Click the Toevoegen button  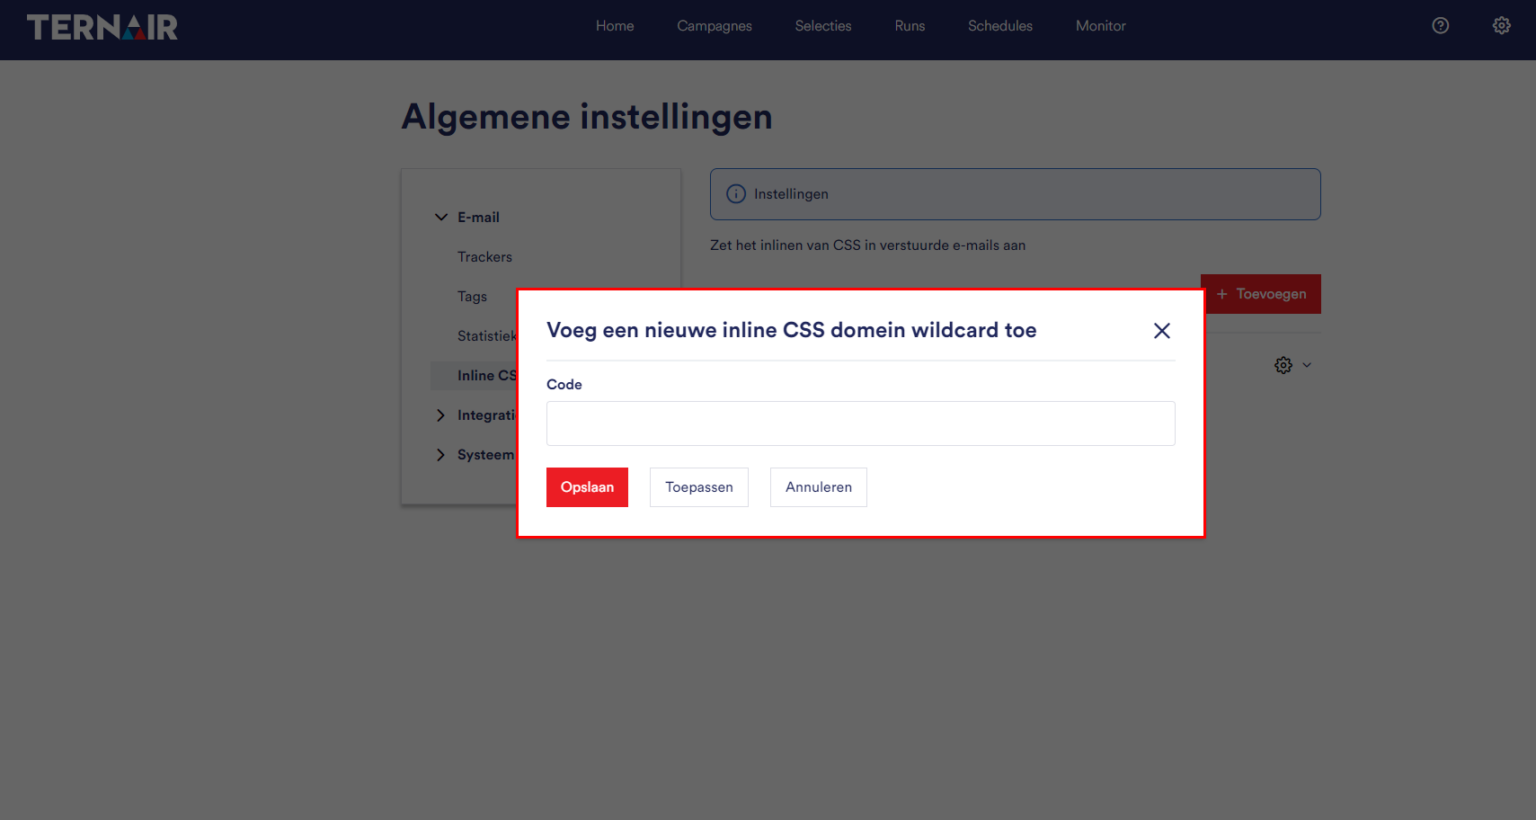[x=1261, y=294]
